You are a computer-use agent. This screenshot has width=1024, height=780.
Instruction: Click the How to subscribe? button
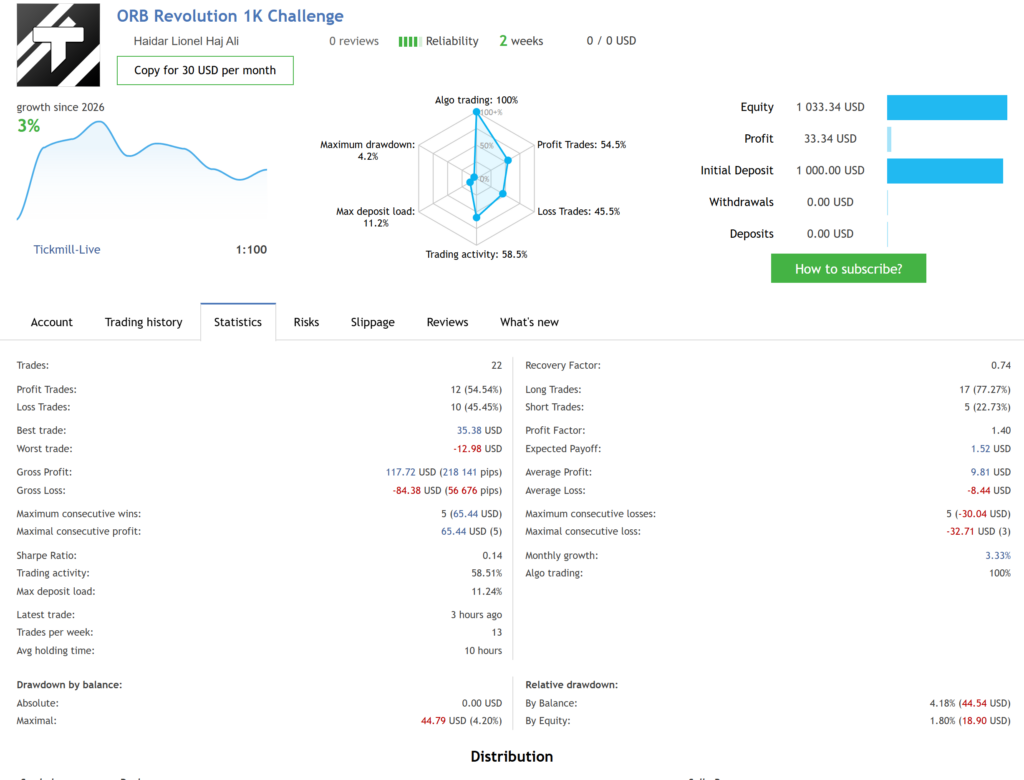pos(848,268)
